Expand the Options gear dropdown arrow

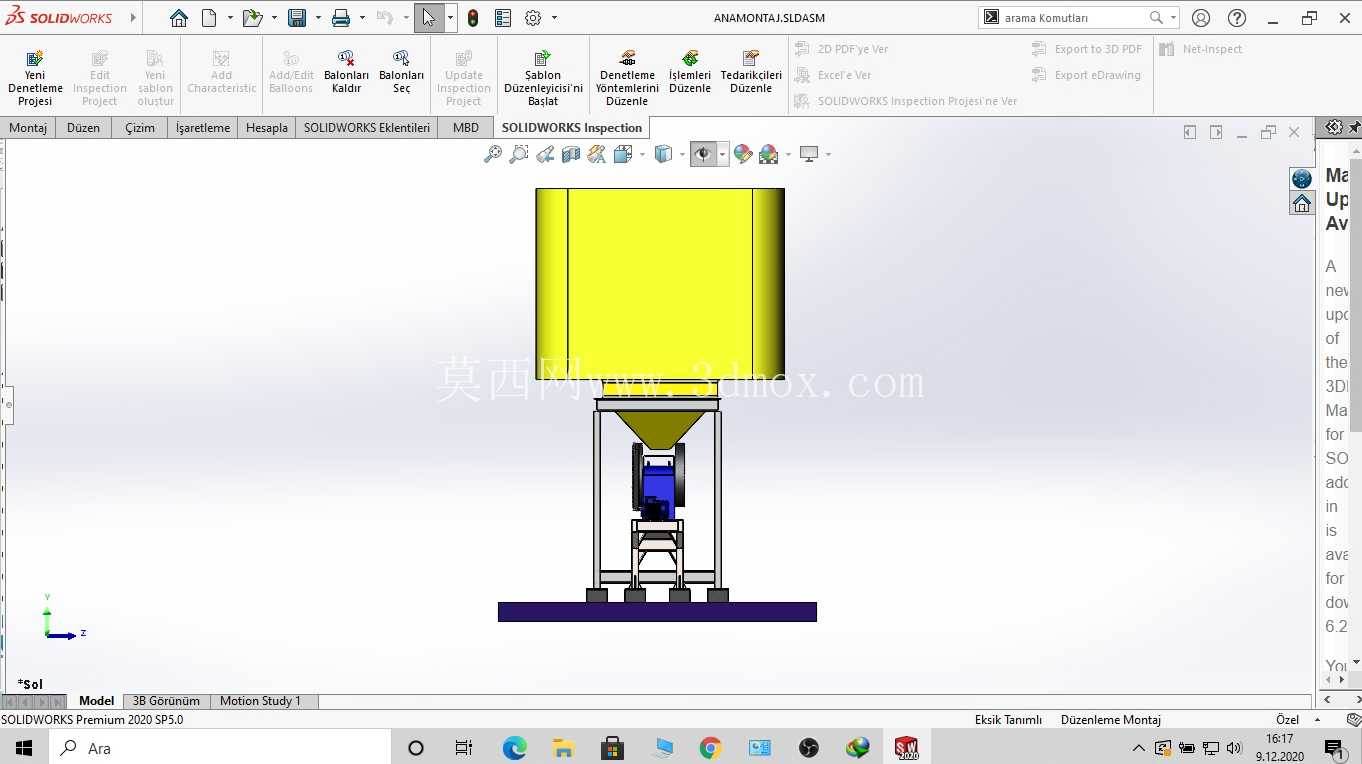[554, 18]
